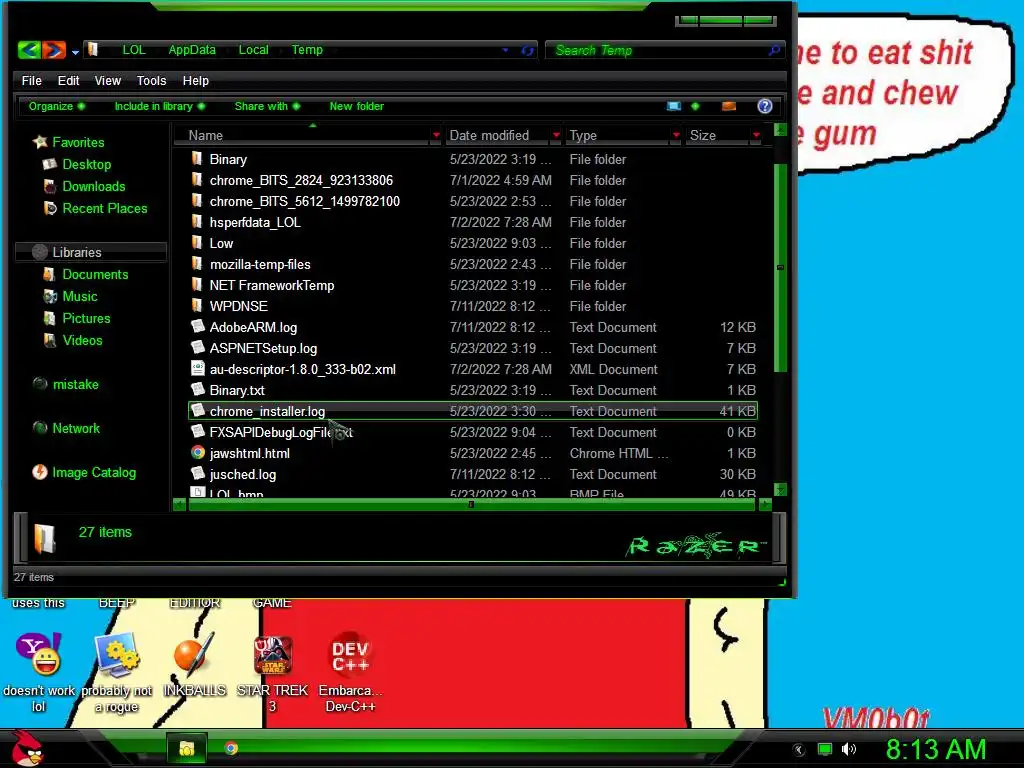Select the AdobeARM.log file icon
The width and height of the screenshot is (1024, 768).
coord(198,326)
